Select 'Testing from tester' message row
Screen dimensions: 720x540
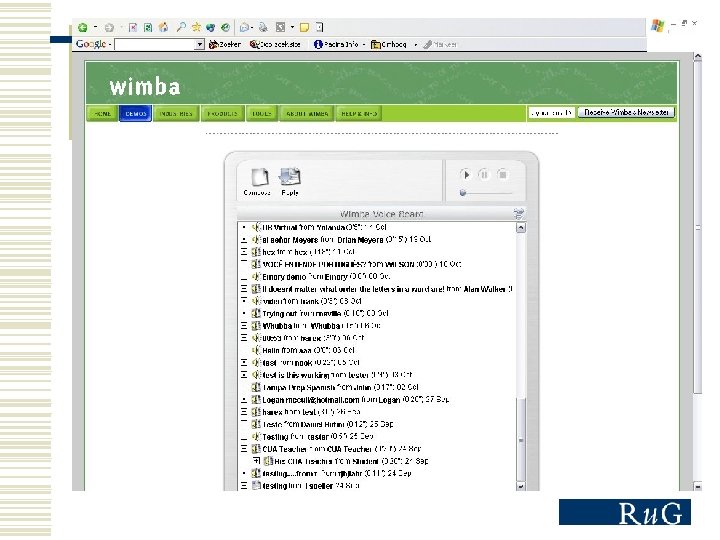point(318,436)
